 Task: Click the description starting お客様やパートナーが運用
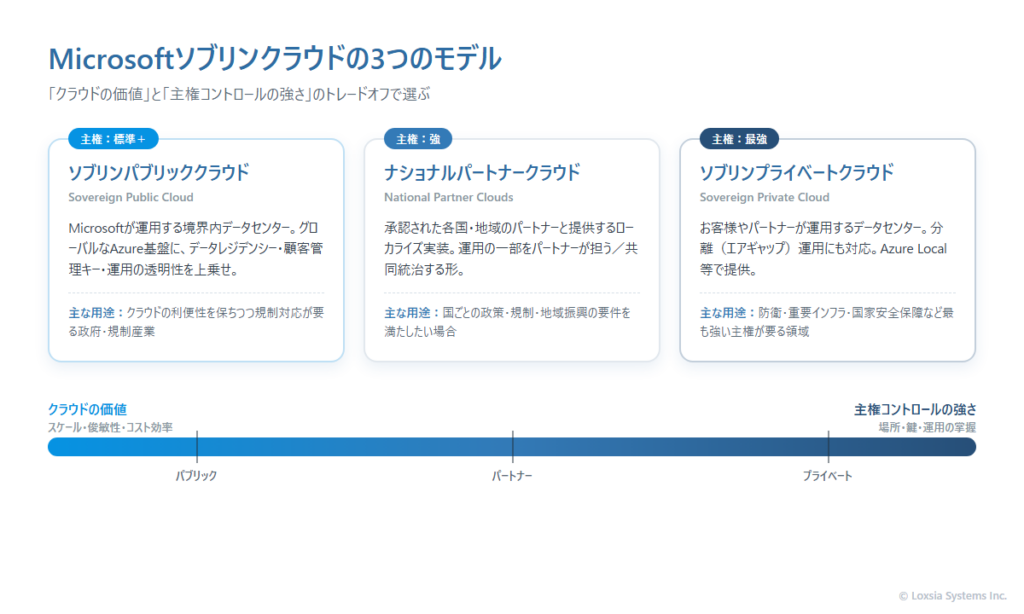[824, 248]
